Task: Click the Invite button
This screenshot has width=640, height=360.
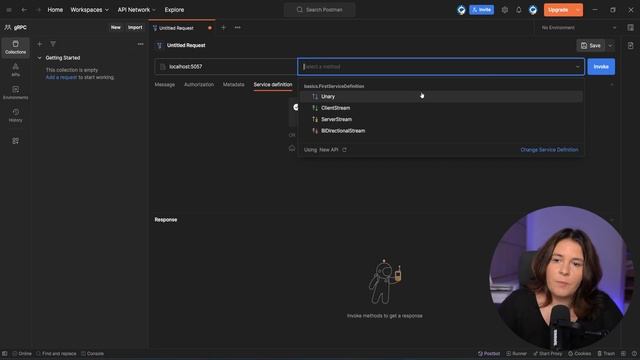Action: [482, 10]
